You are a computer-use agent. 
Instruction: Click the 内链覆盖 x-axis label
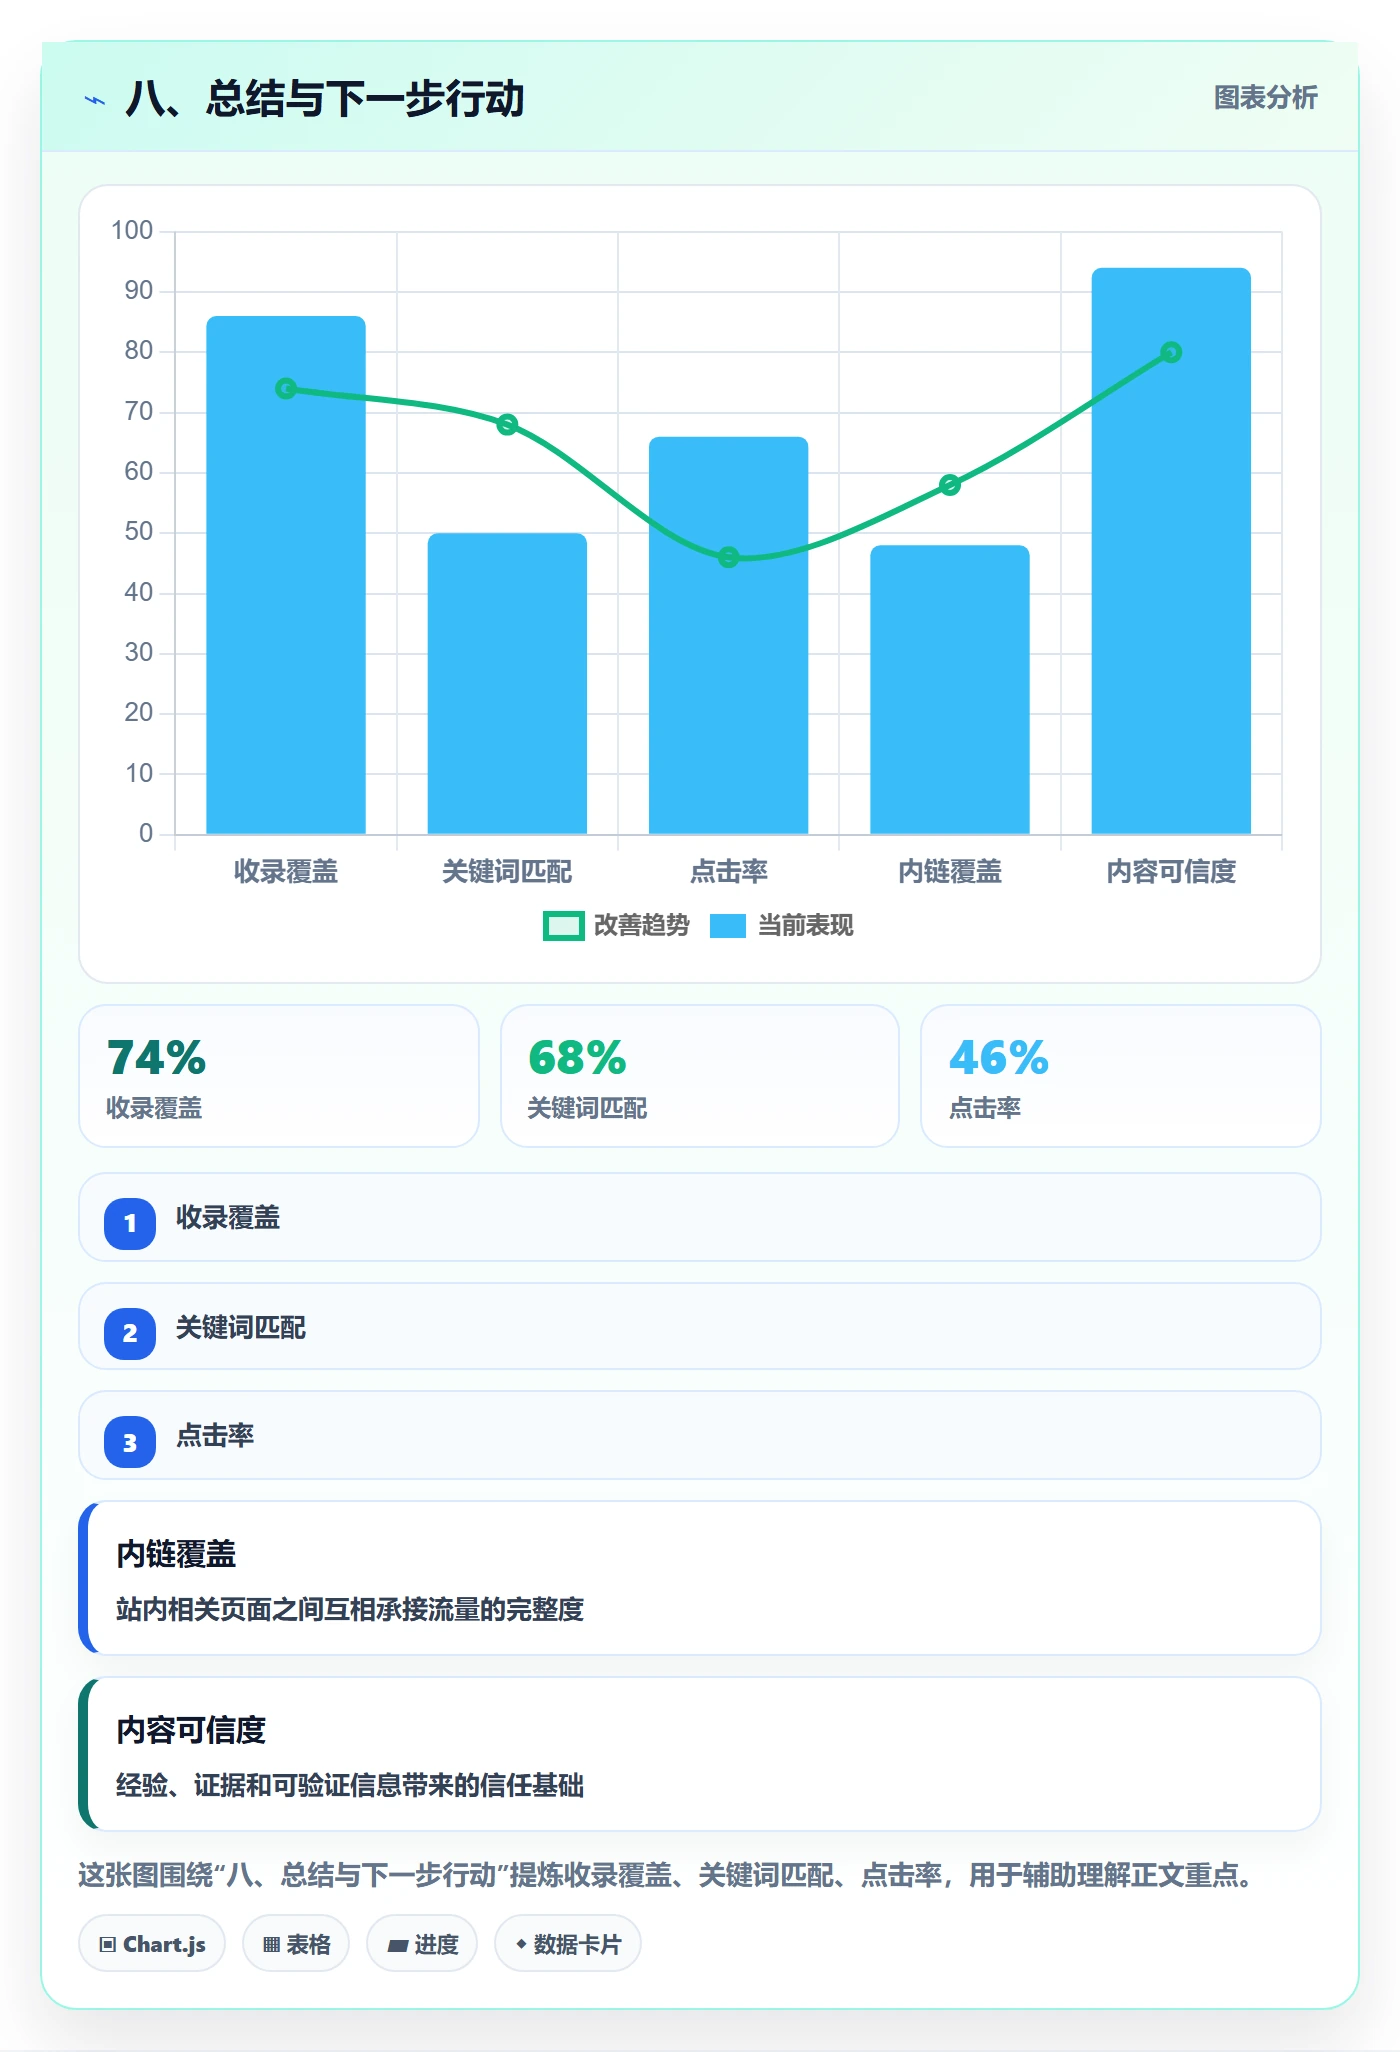(950, 872)
